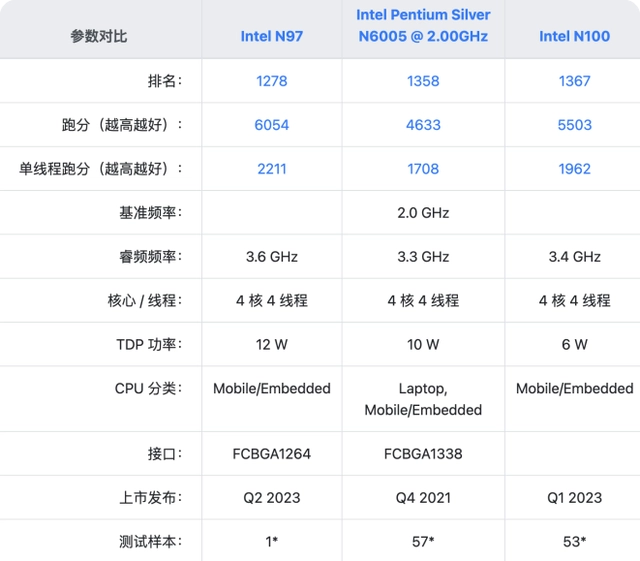
Task: Click benchmark score 6054
Action: point(271,125)
